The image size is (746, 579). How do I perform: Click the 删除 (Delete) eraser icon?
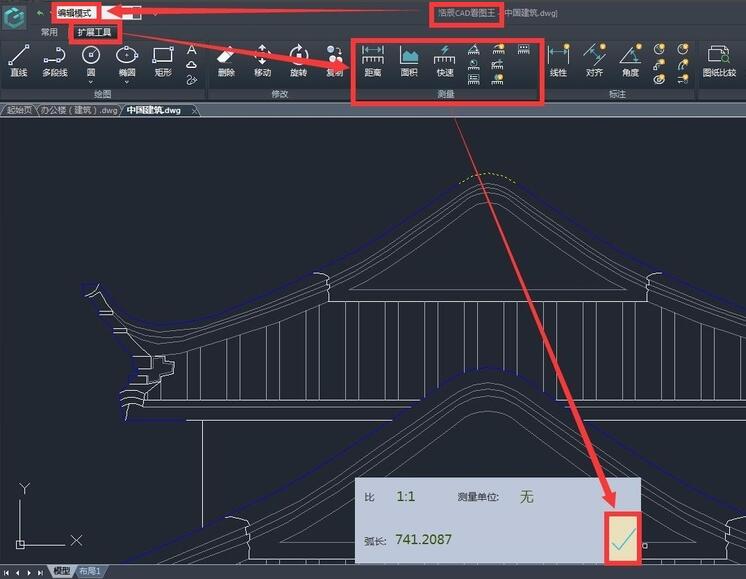tap(226, 60)
